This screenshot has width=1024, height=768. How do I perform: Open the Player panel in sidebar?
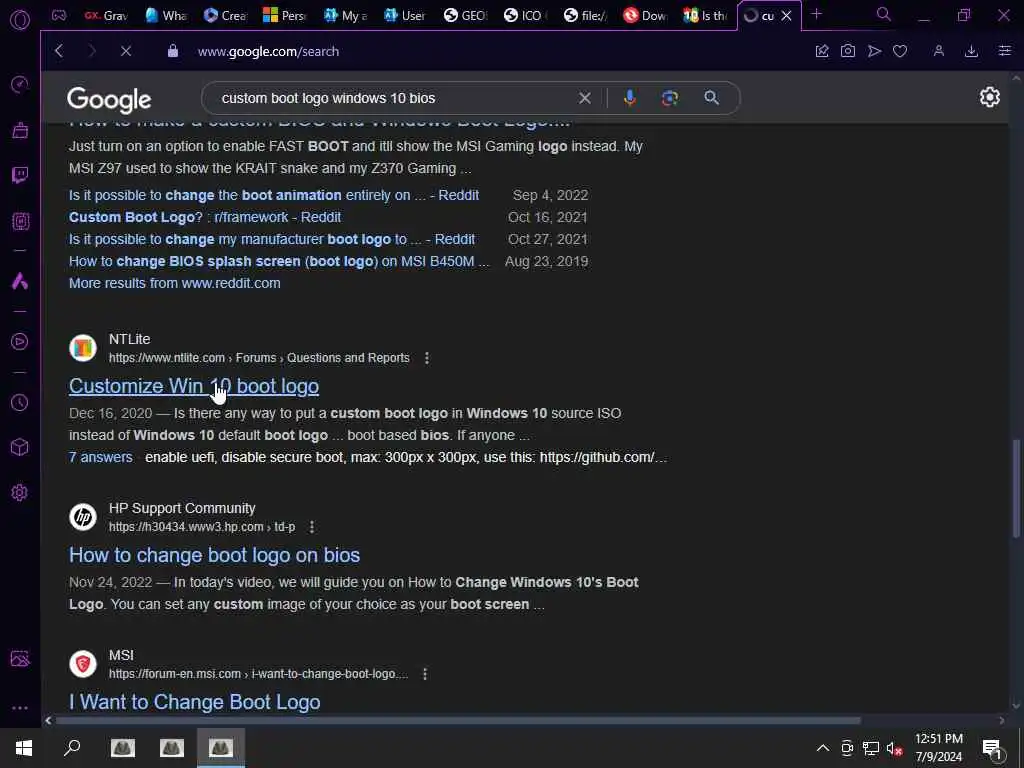coord(20,342)
